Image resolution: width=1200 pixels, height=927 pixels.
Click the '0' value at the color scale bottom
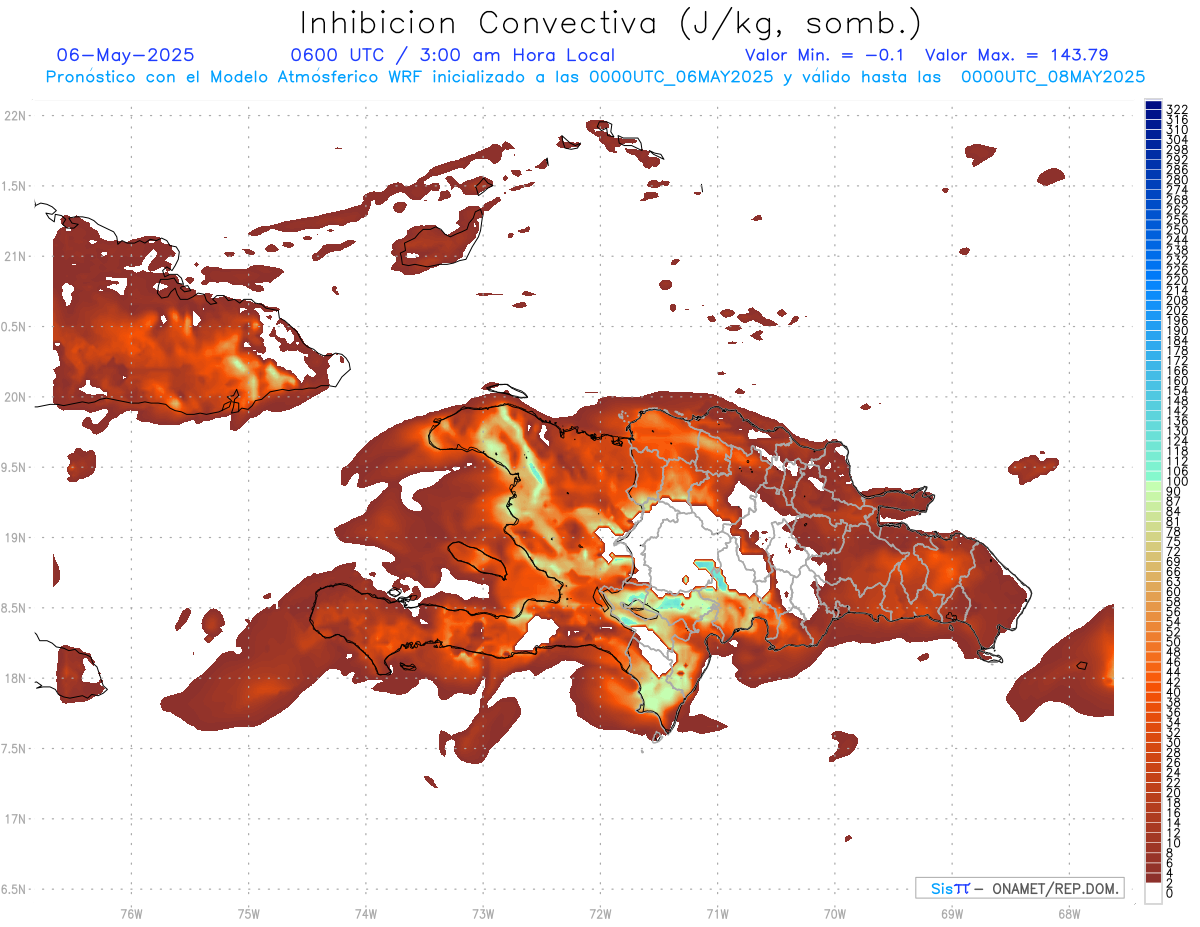click(x=1170, y=892)
